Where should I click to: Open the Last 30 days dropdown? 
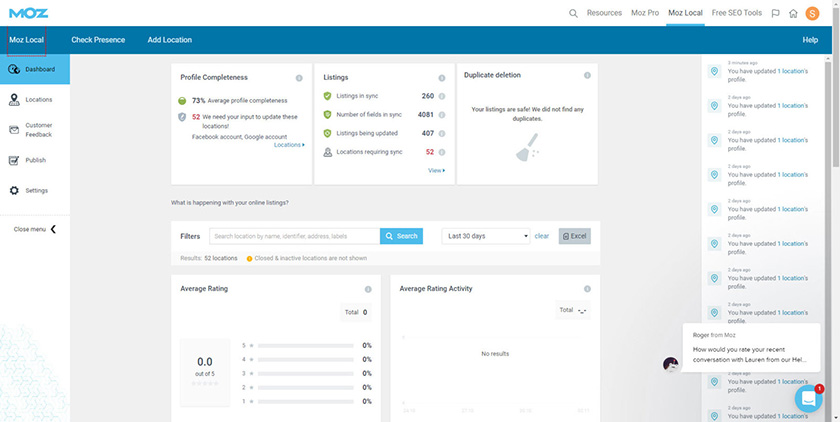pos(485,236)
